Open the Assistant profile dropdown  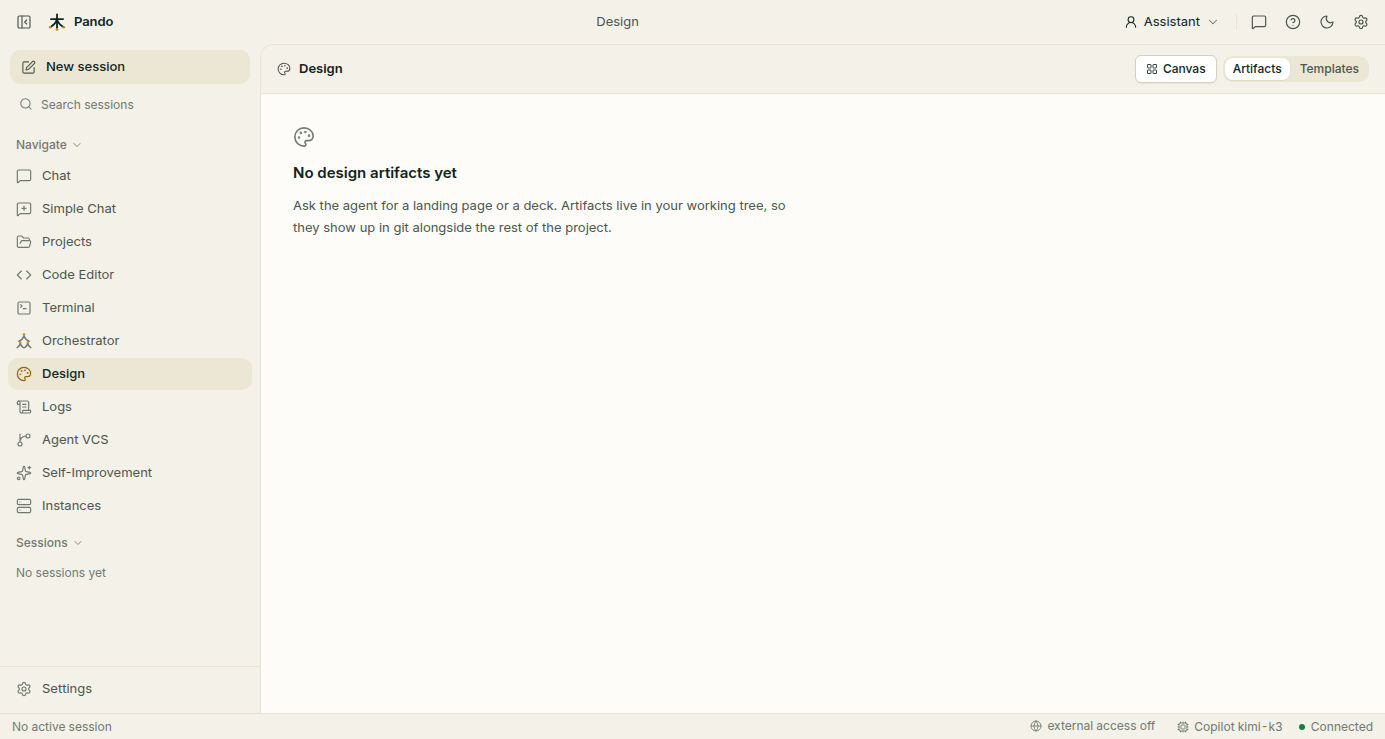pos(1171,22)
